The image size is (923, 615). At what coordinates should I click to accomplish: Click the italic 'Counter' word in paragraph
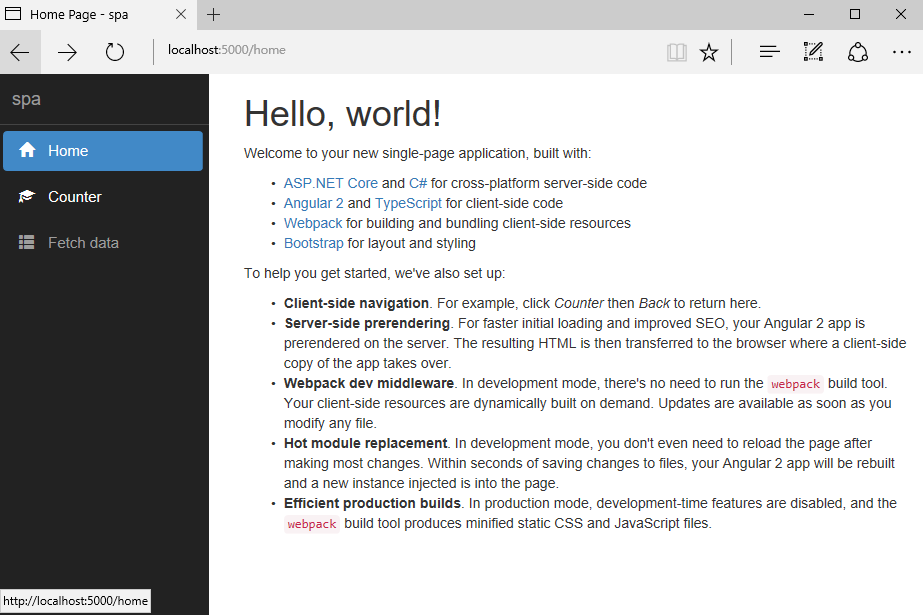click(x=579, y=303)
